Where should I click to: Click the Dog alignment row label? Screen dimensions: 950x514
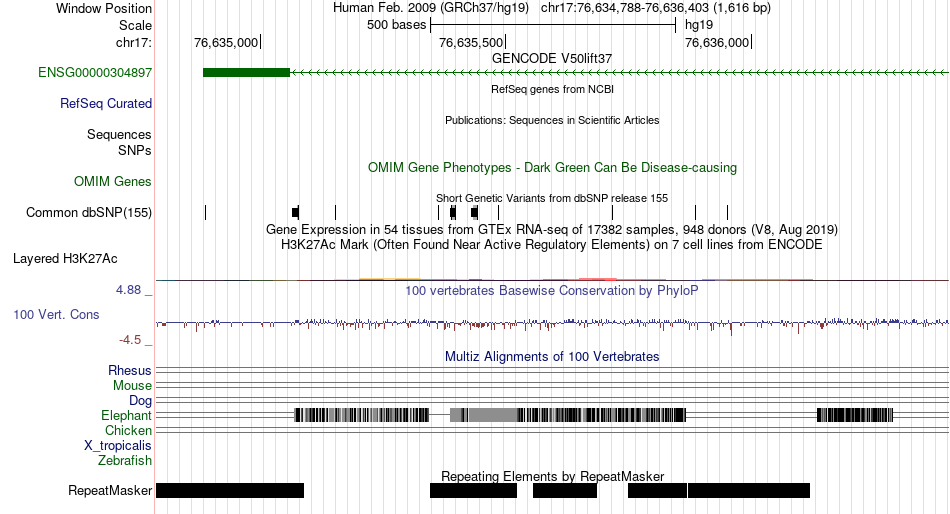(140, 401)
